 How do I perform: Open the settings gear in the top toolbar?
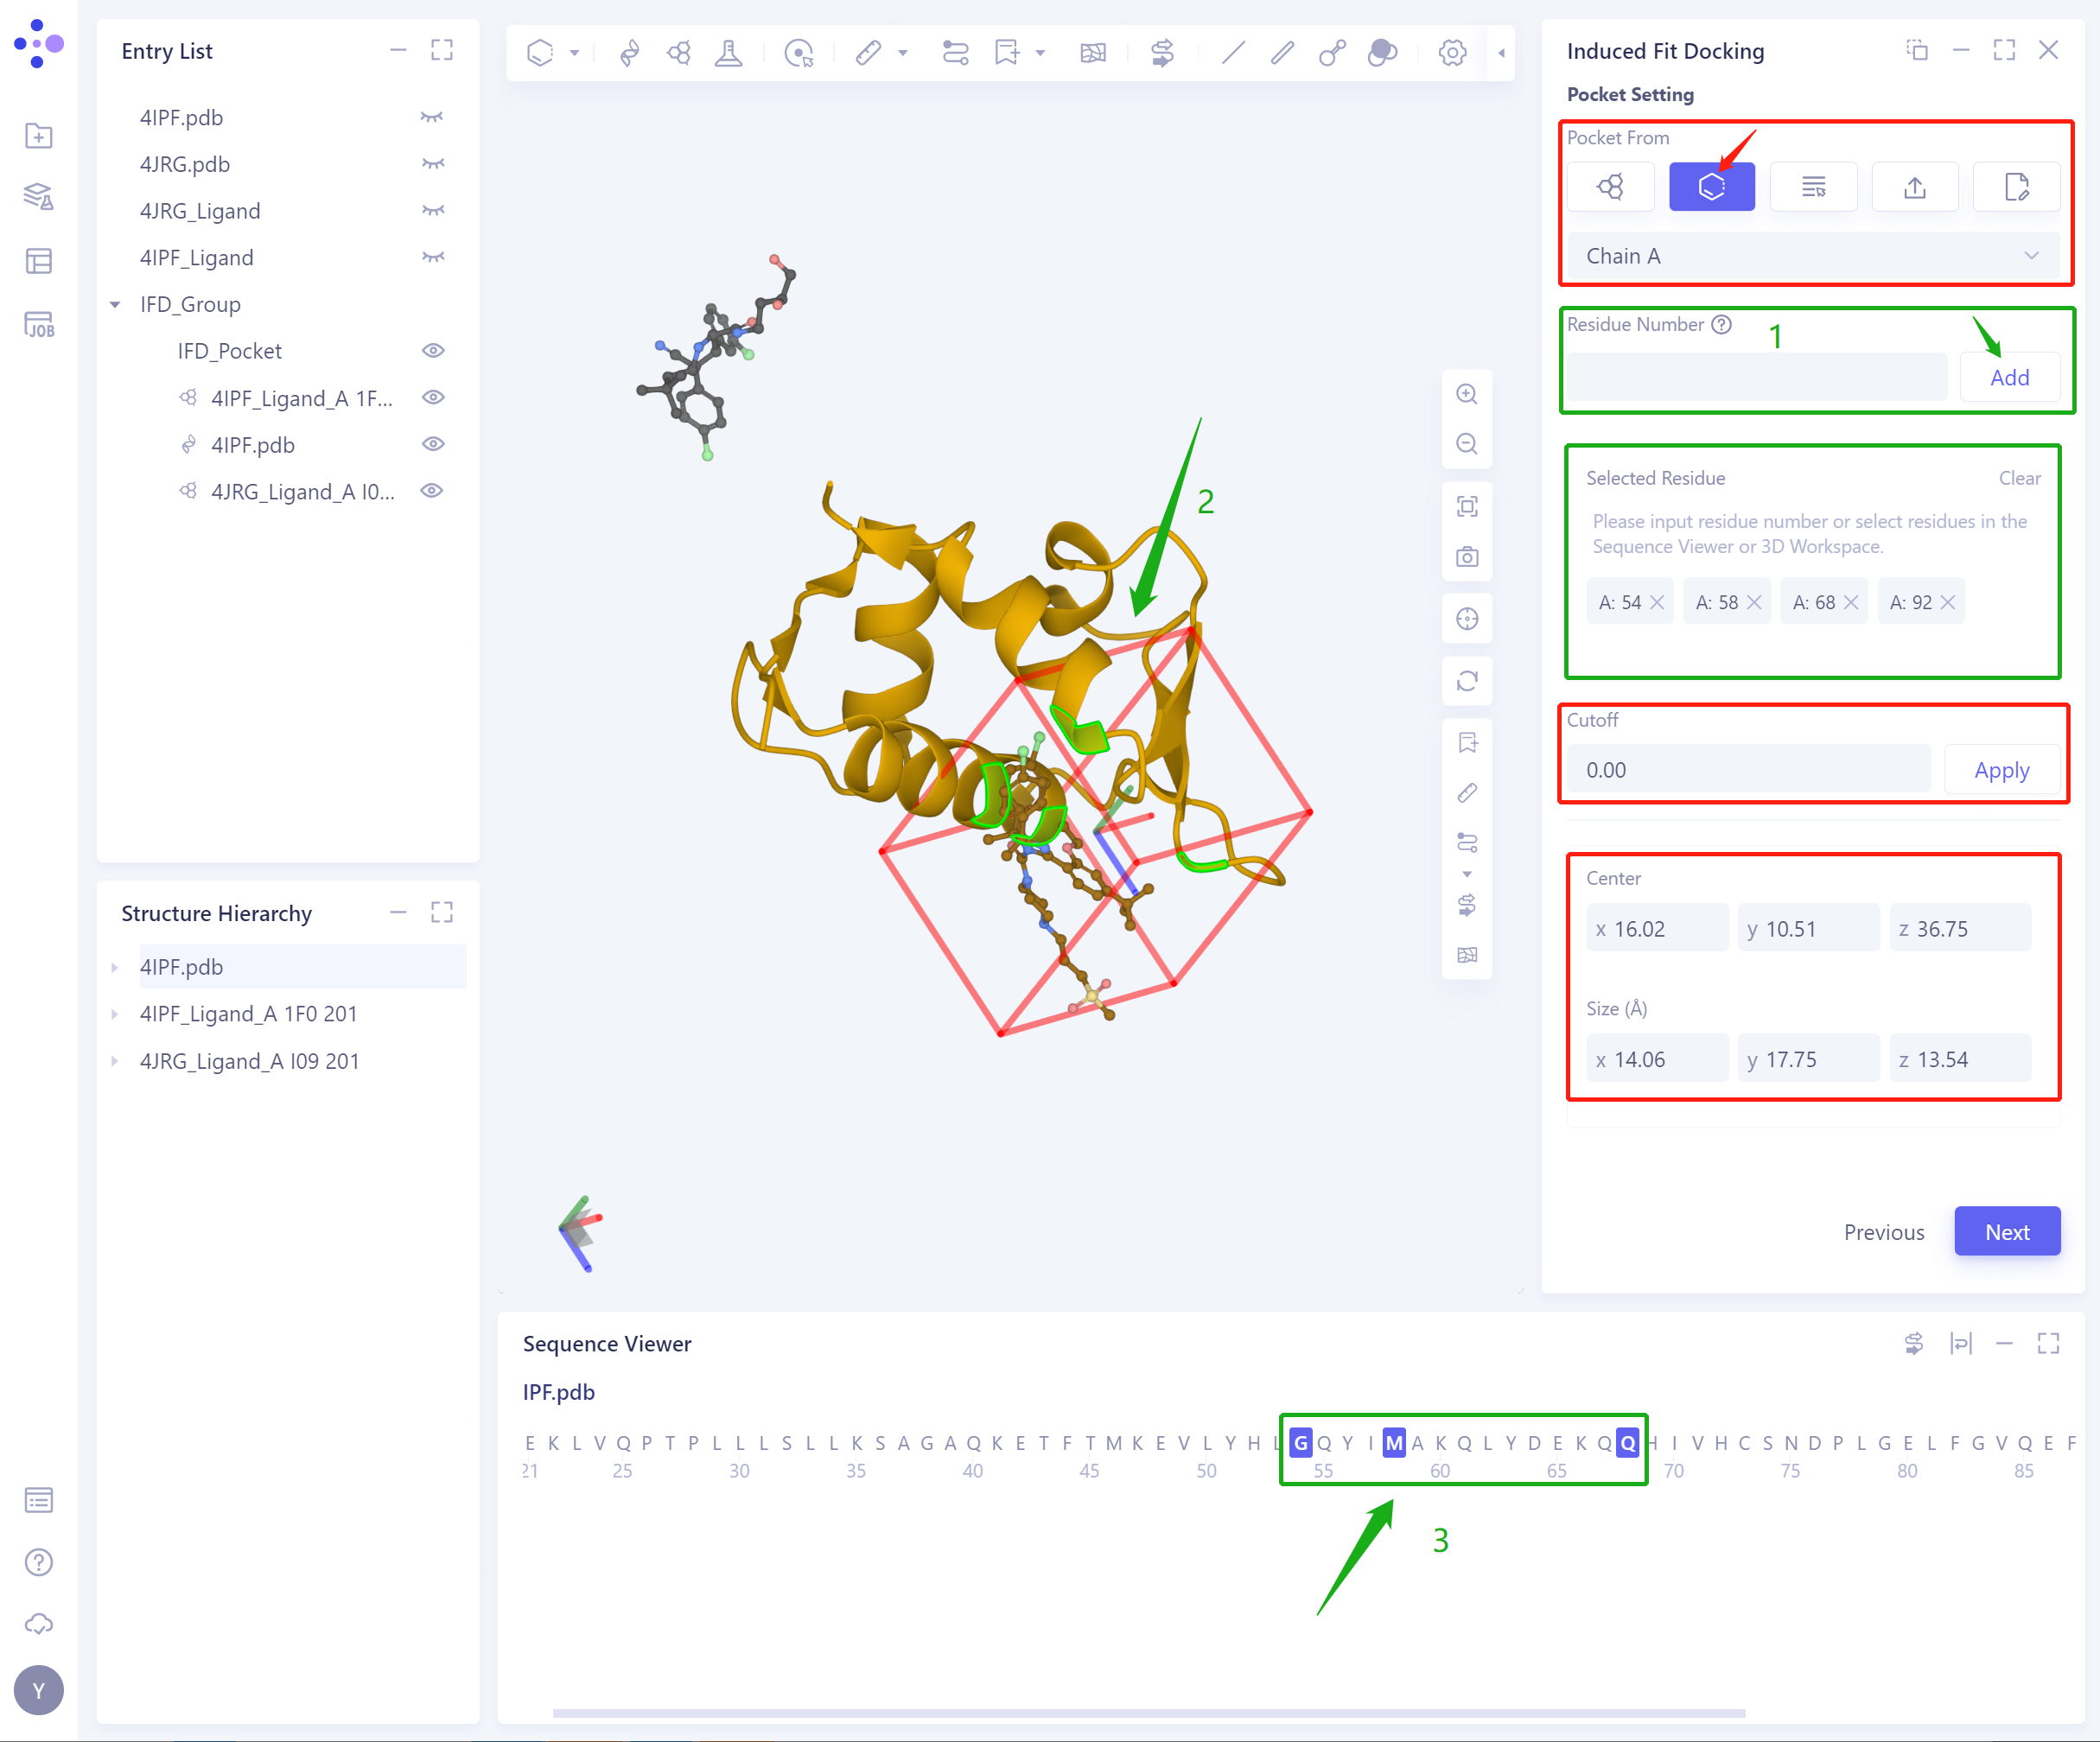tap(1451, 53)
